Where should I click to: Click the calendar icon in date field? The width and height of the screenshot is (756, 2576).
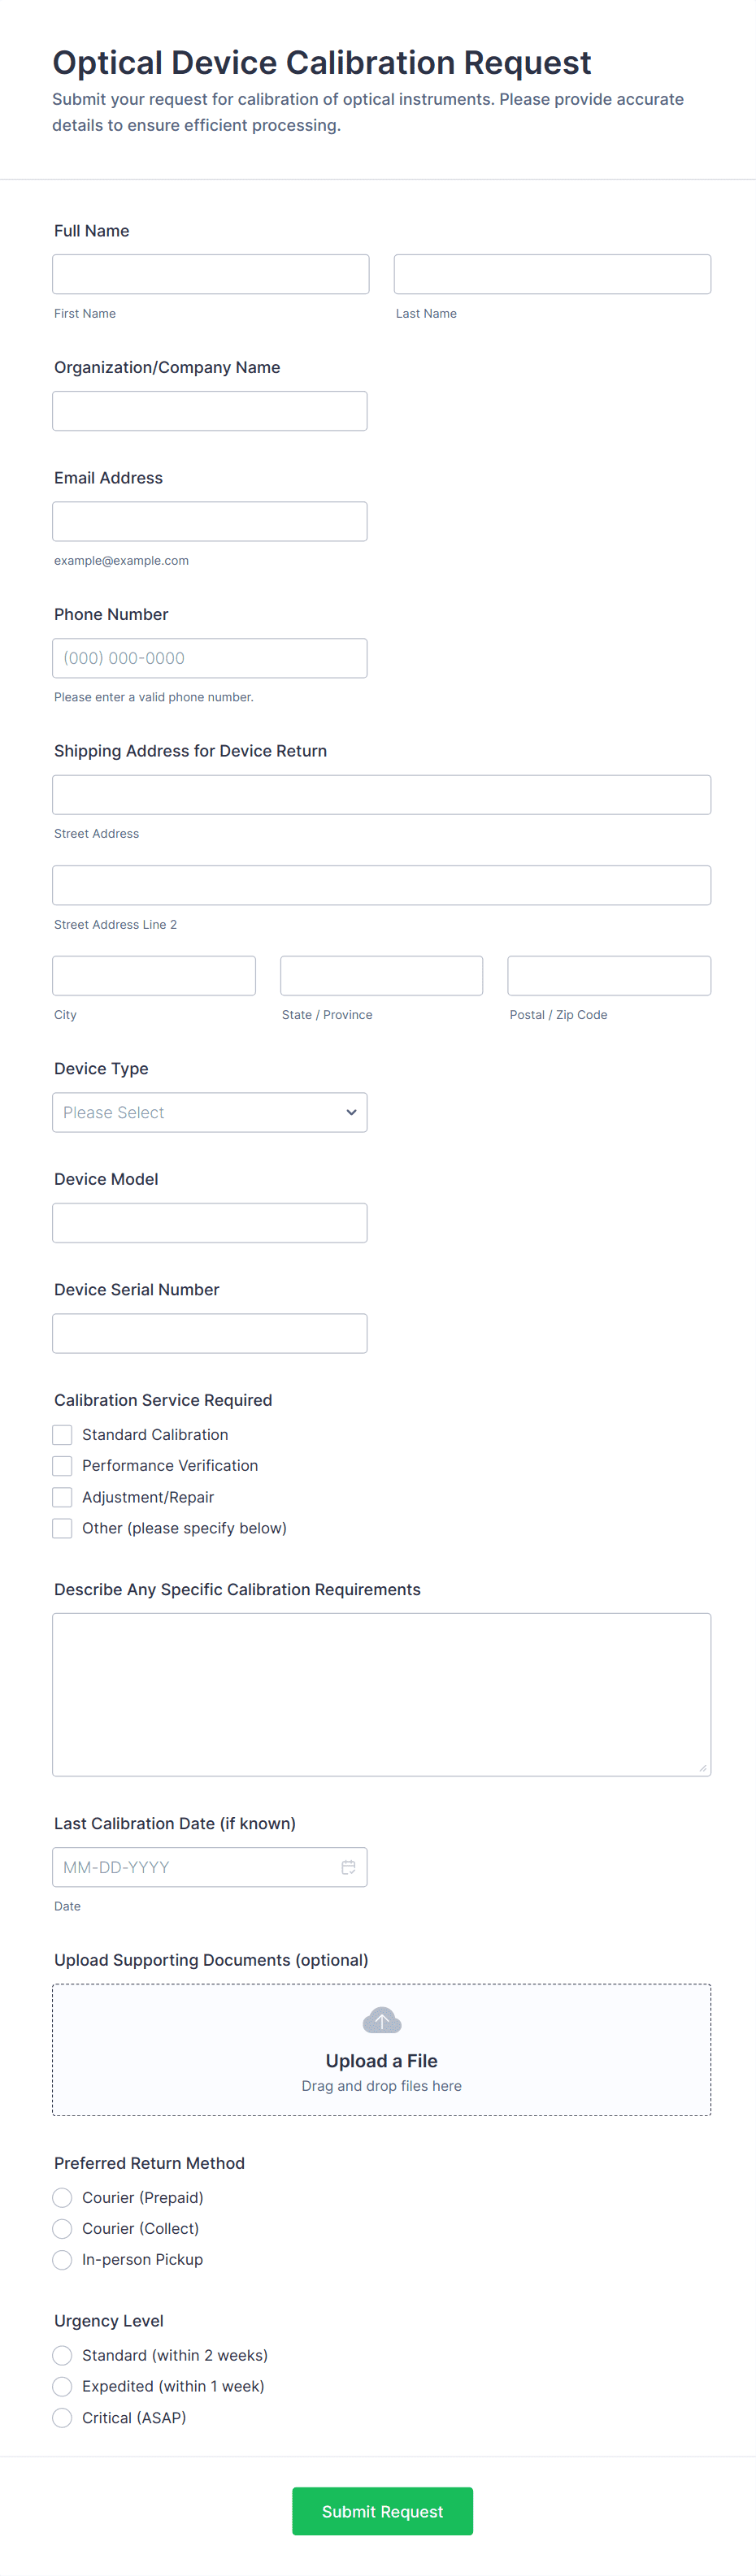coord(348,1866)
